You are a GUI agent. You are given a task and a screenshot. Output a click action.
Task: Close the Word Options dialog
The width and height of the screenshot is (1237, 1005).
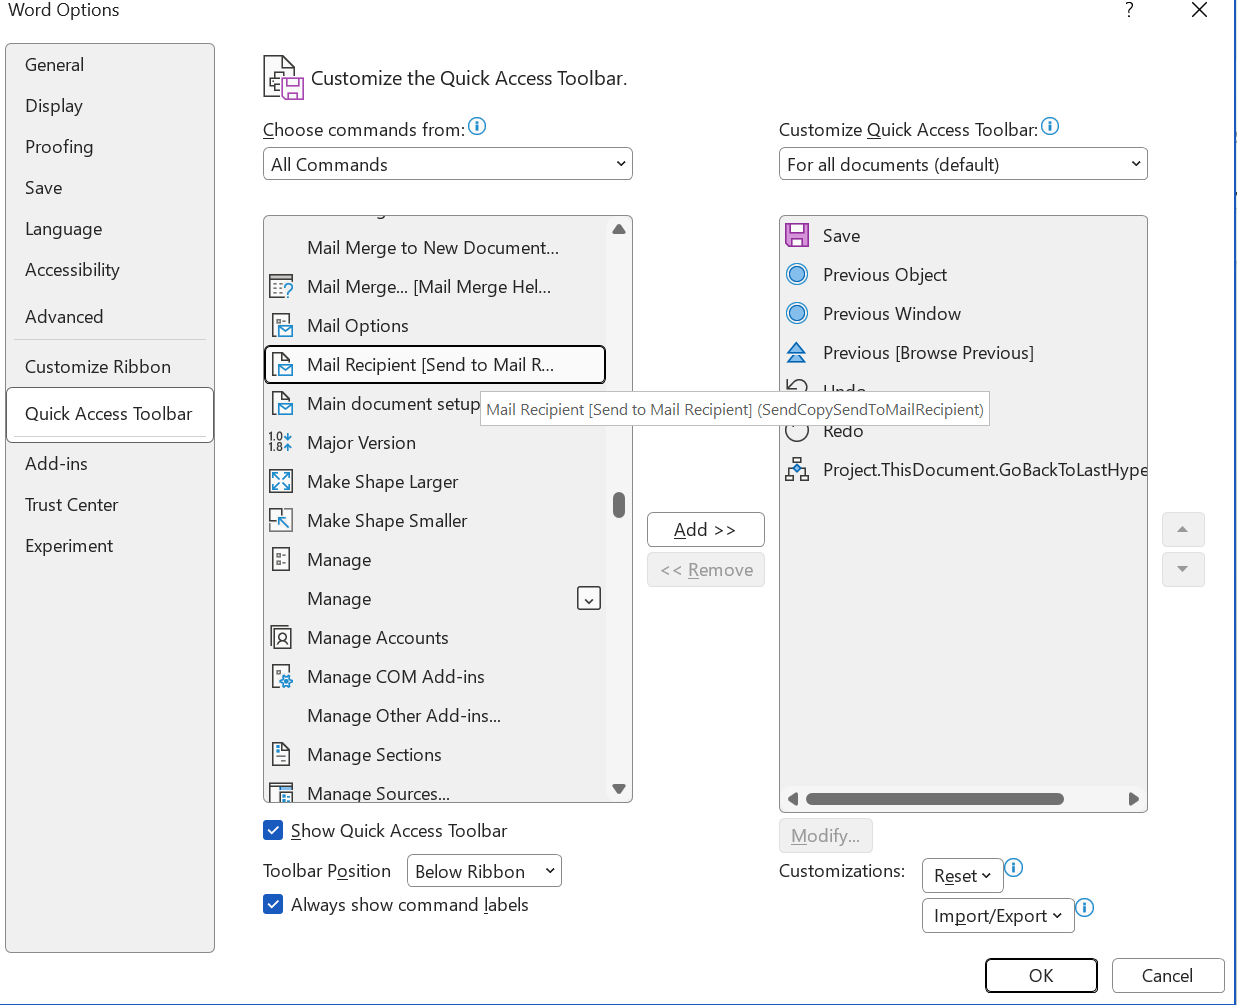coord(1200,10)
